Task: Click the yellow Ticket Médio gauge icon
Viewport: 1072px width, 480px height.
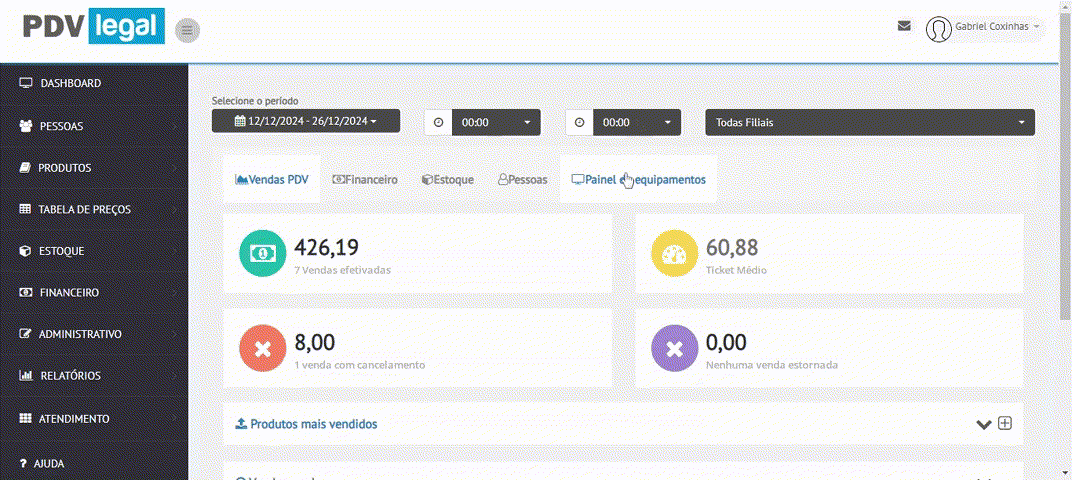Action: (673, 253)
